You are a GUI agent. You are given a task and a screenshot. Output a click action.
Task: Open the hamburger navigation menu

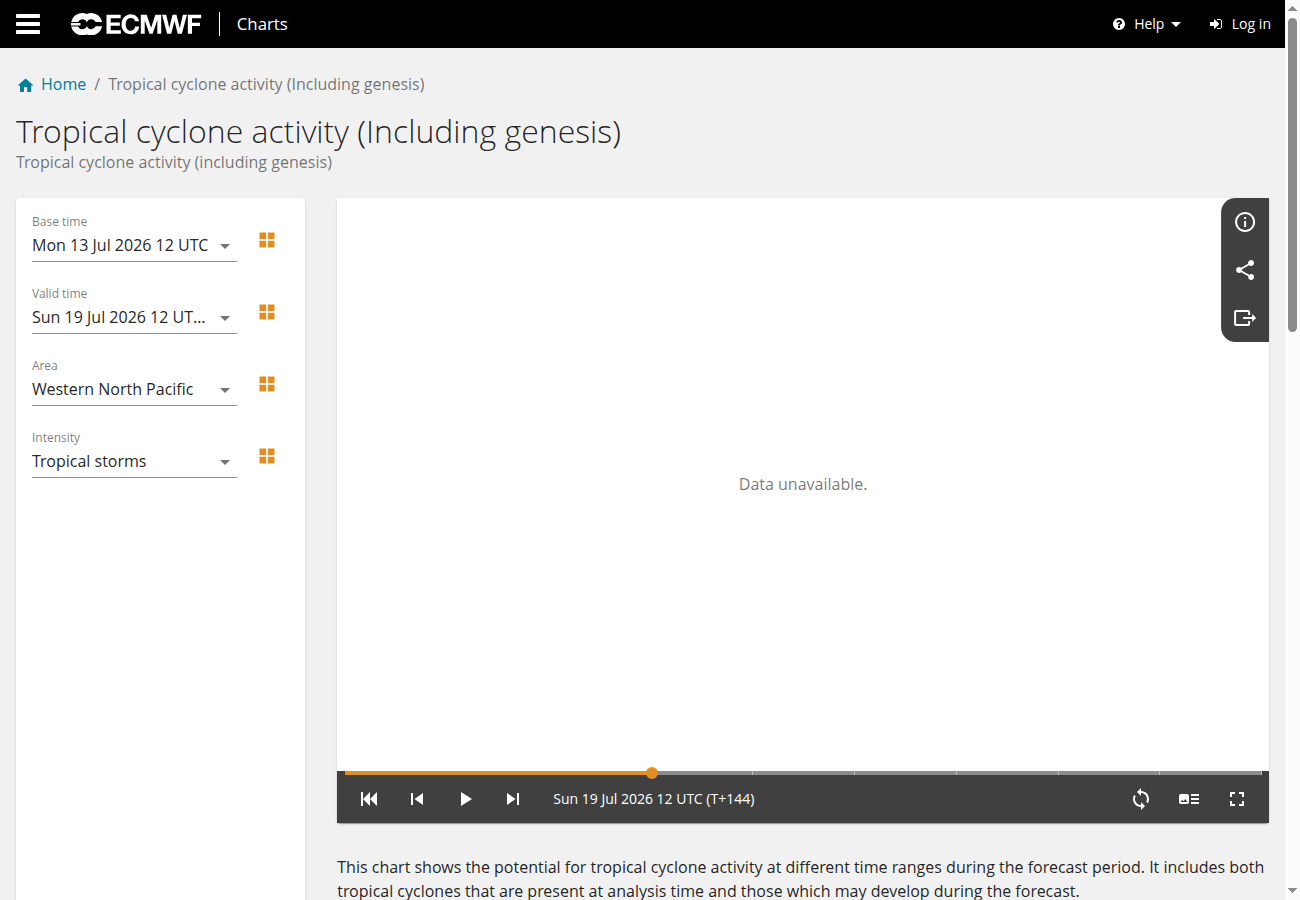[28, 24]
